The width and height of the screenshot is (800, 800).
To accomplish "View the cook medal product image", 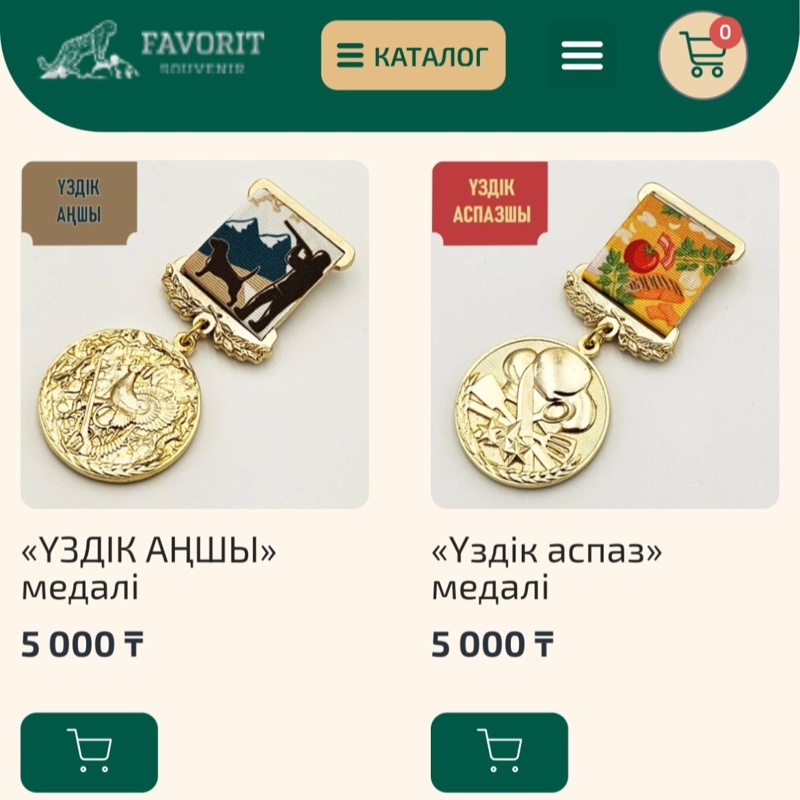I will click(605, 335).
